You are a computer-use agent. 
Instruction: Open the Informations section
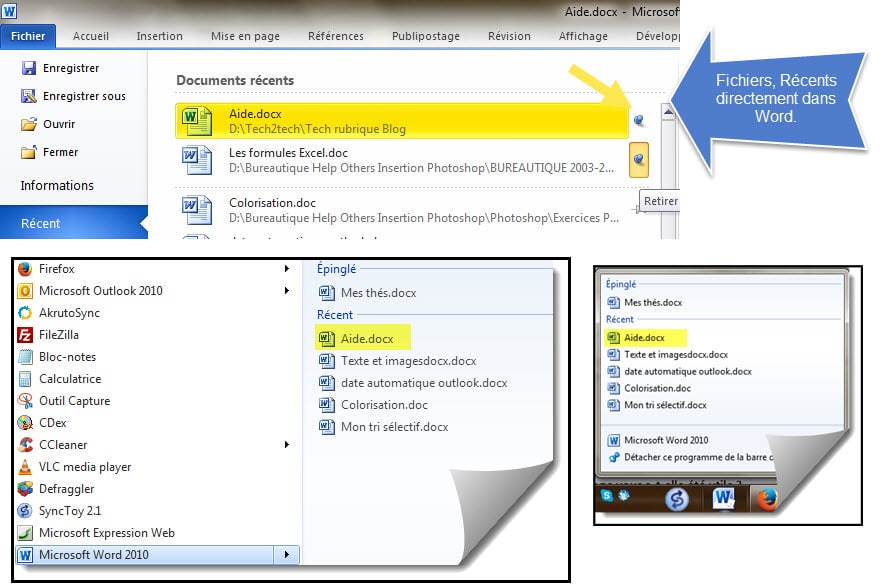tap(57, 185)
